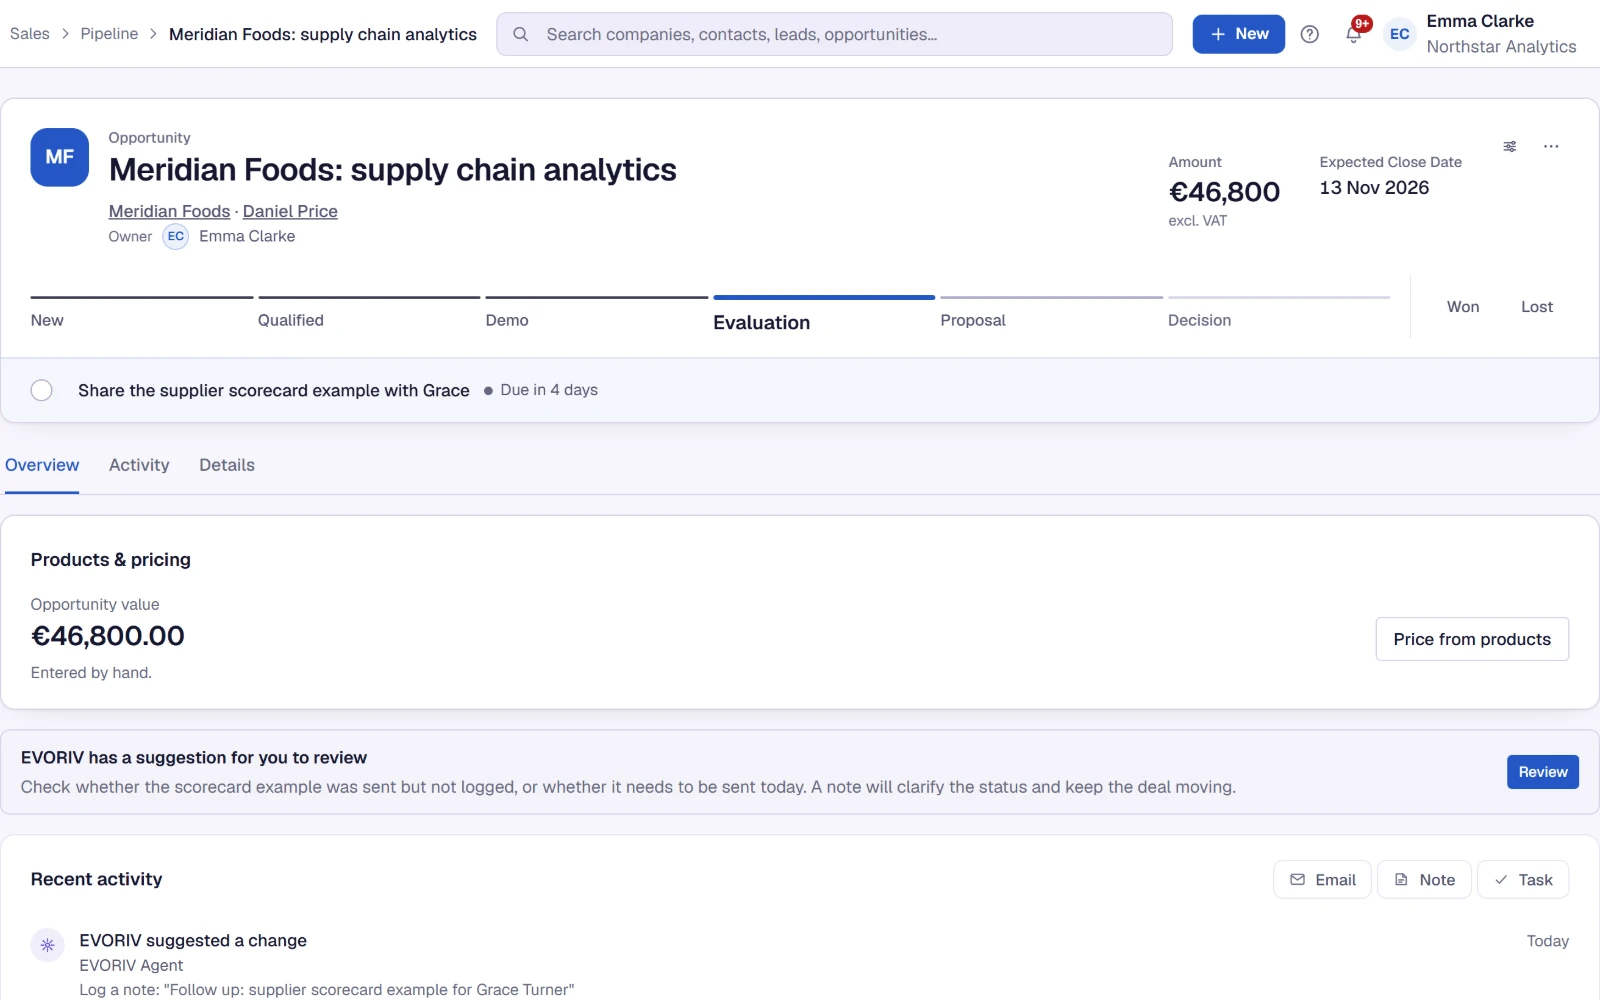Mark the opportunity as Won
The height and width of the screenshot is (1000, 1600).
click(x=1462, y=307)
